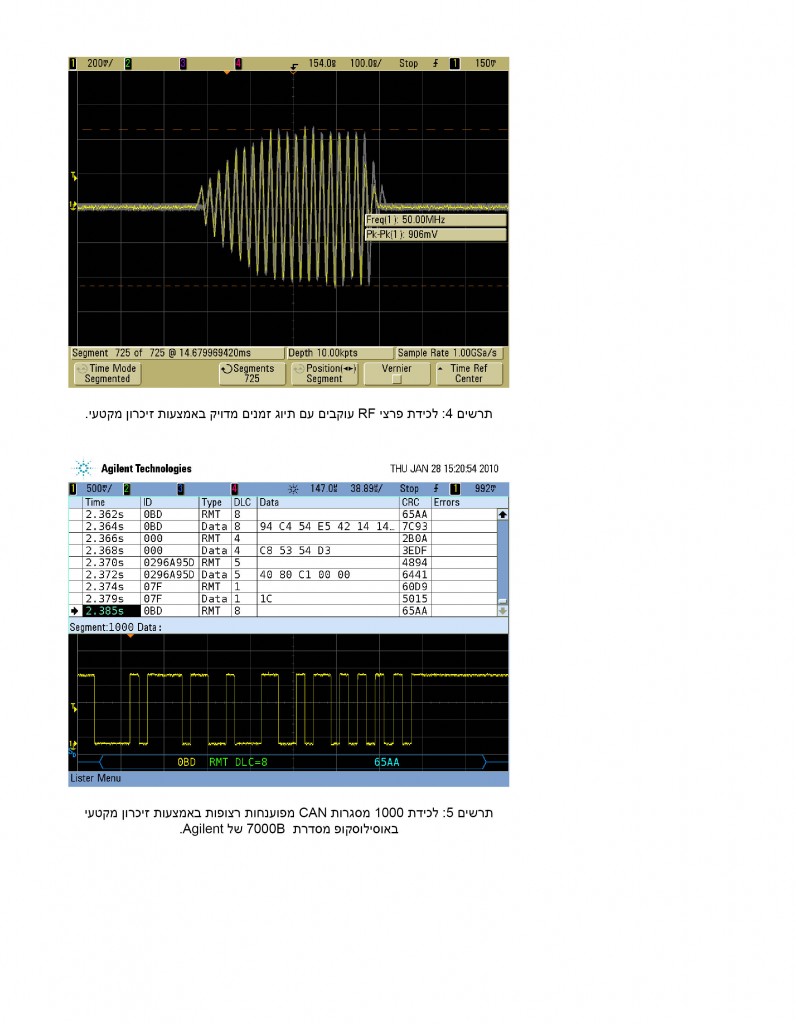Click channel 1 indicator beside 200mV/ scale
Image resolution: width=796 pixels, height=1024 pixels.
(x=73, y=63)
